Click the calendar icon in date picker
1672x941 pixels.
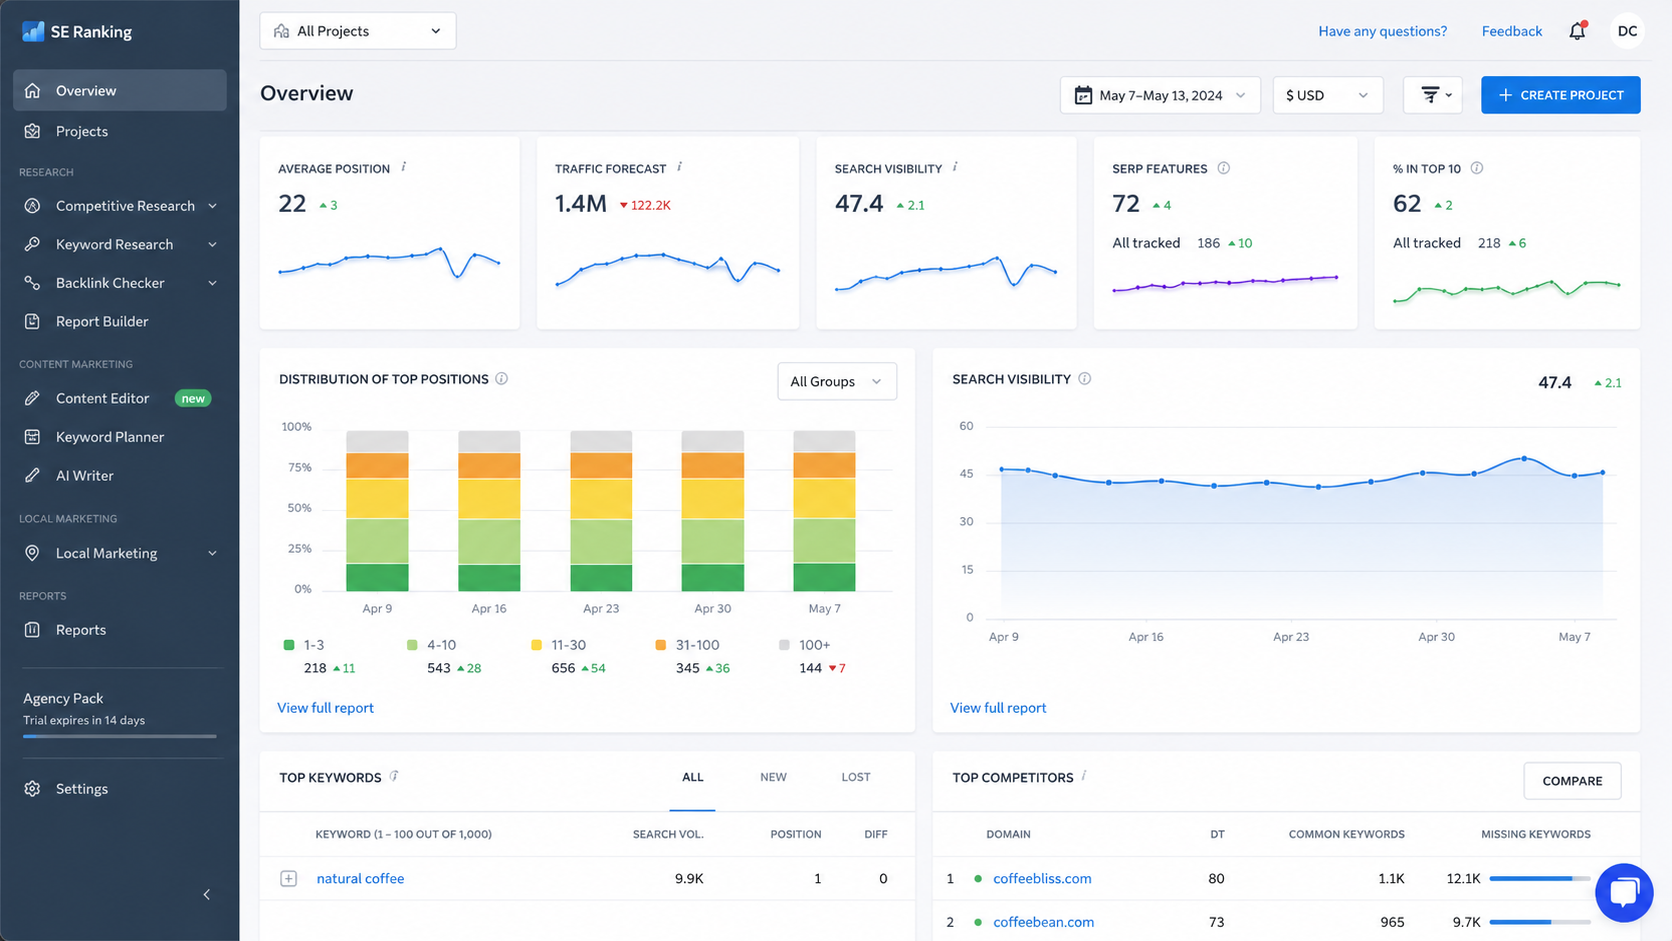click(x=1083, y=95)
